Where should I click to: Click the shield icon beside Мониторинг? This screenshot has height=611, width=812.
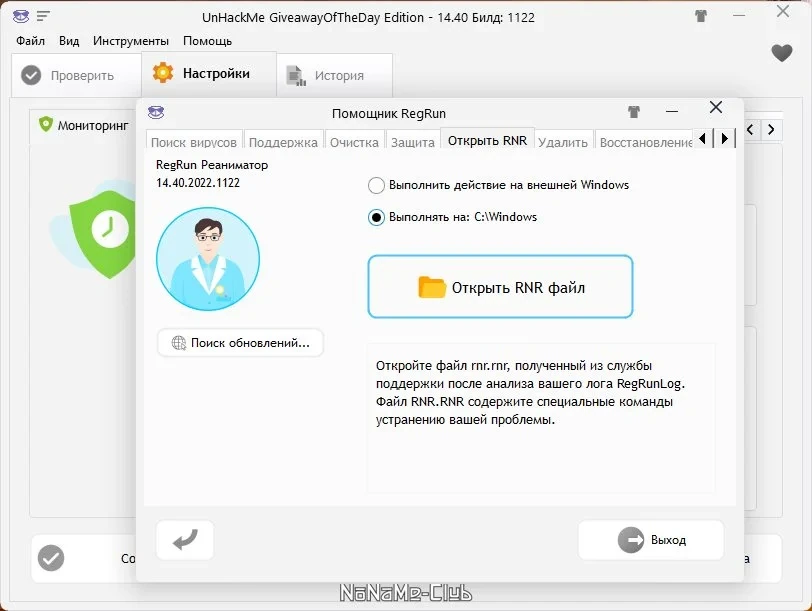(46, 124)
